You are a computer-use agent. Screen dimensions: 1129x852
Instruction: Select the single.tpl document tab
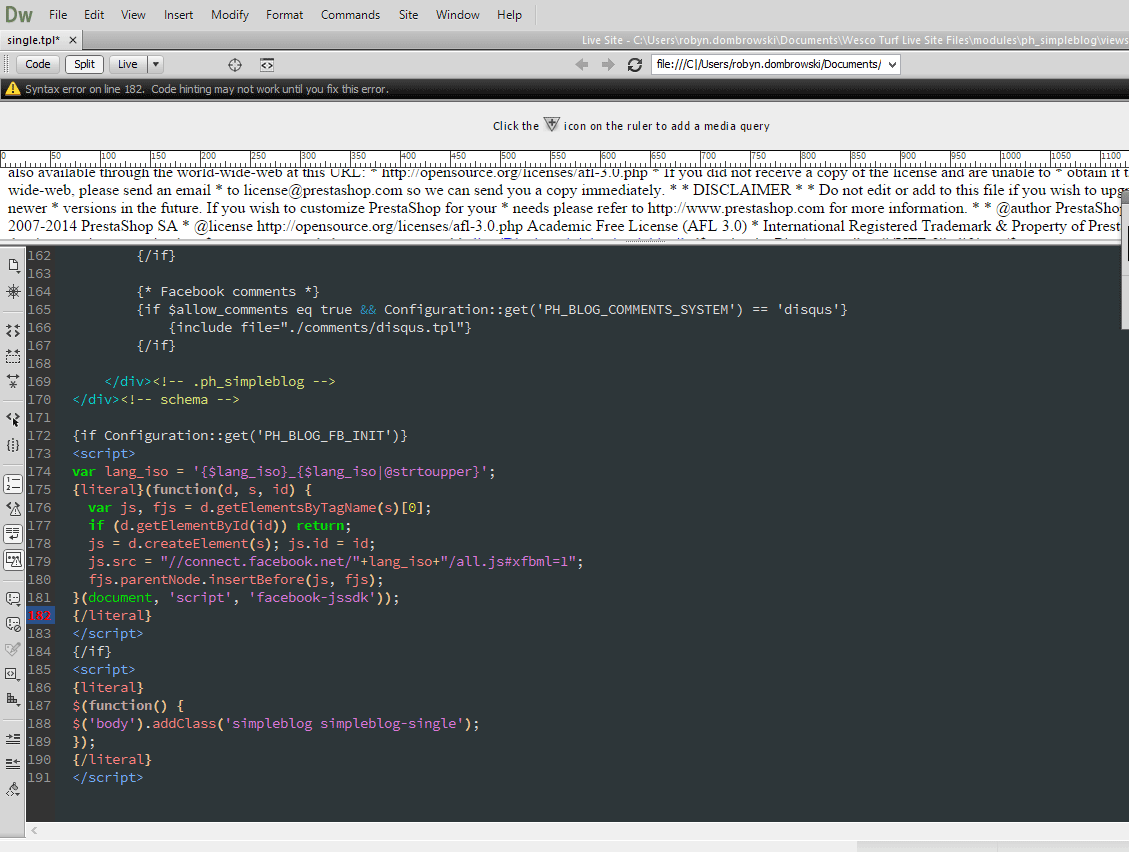click(34, 40)
